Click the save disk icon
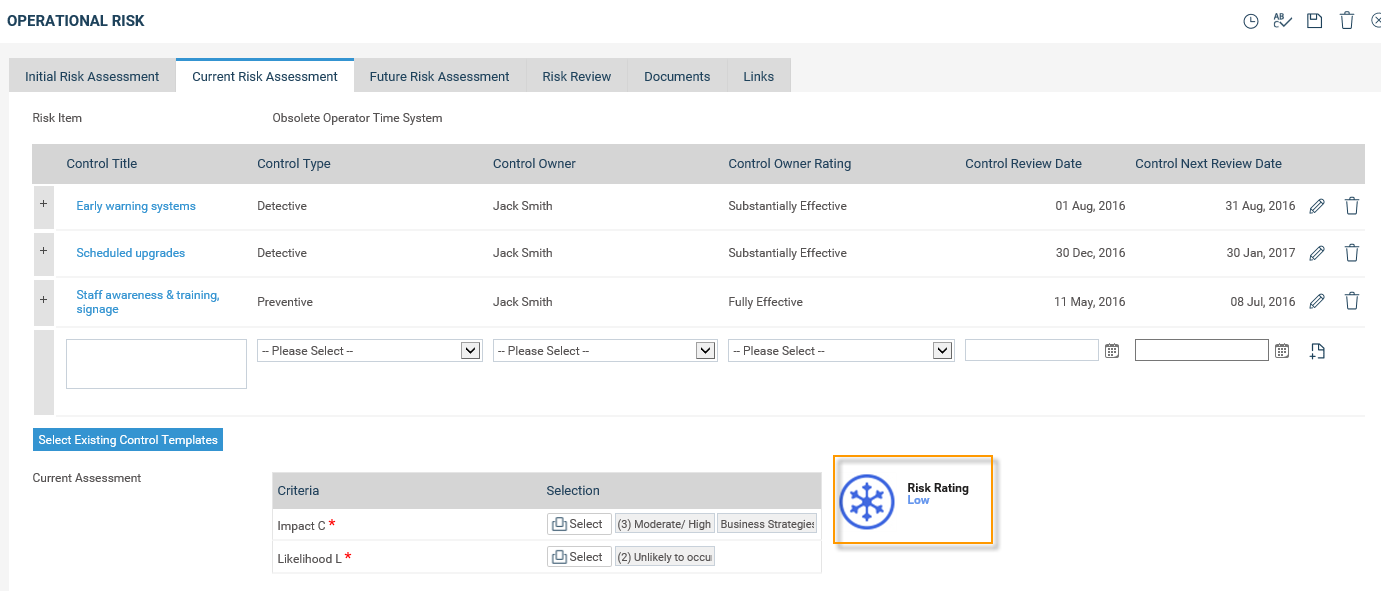The height and width of the screenshot is (591, 1381). coord(1314,21)
